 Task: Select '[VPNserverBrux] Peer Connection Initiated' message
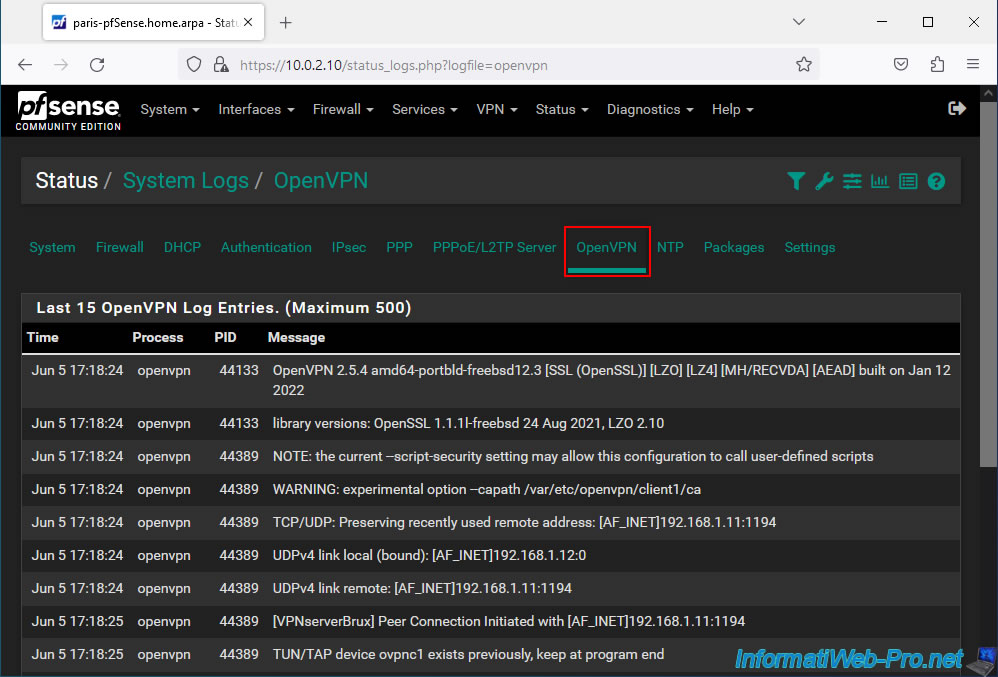(509, 622)
